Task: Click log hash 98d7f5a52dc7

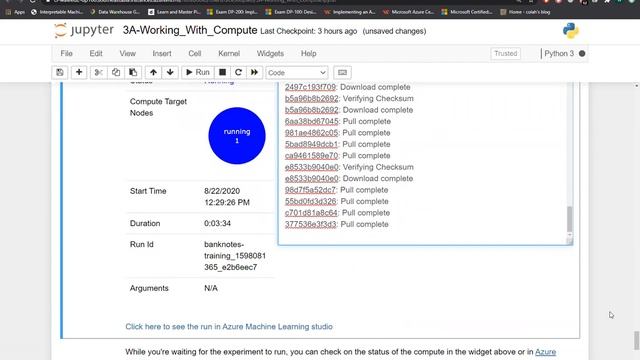Action: (310, 190)
